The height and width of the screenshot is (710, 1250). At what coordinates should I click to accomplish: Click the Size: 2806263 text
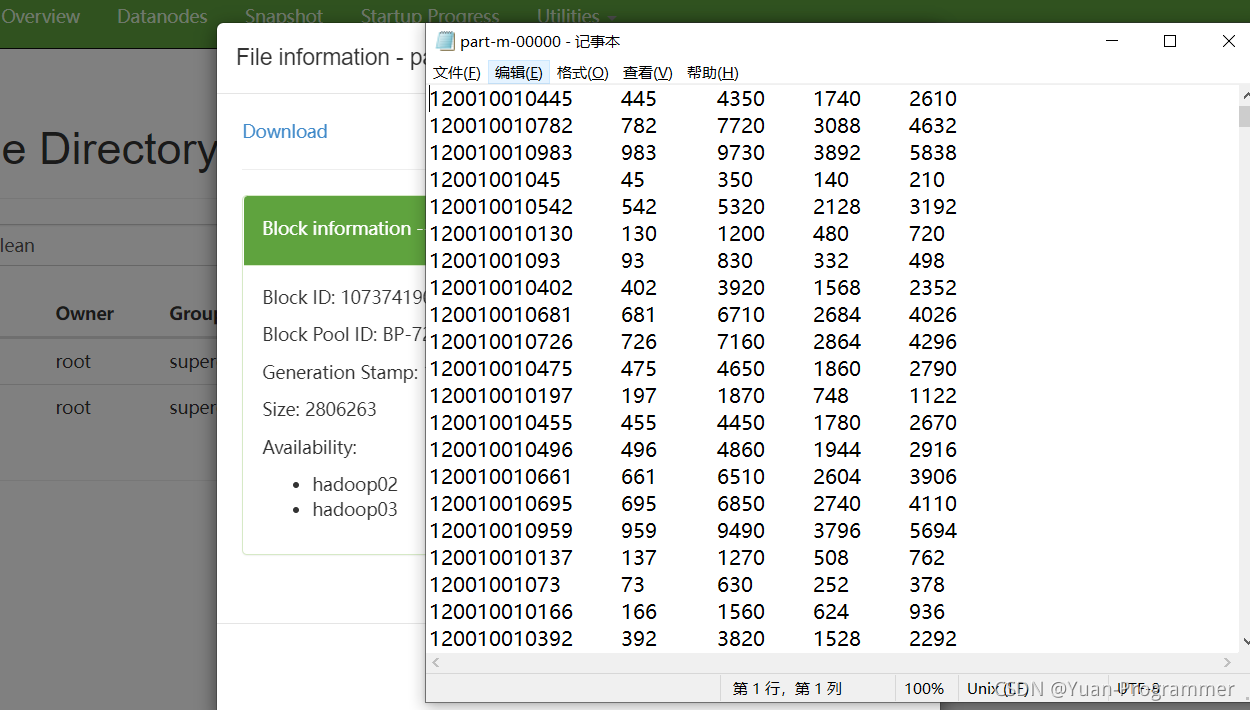[x=319, y=409]
